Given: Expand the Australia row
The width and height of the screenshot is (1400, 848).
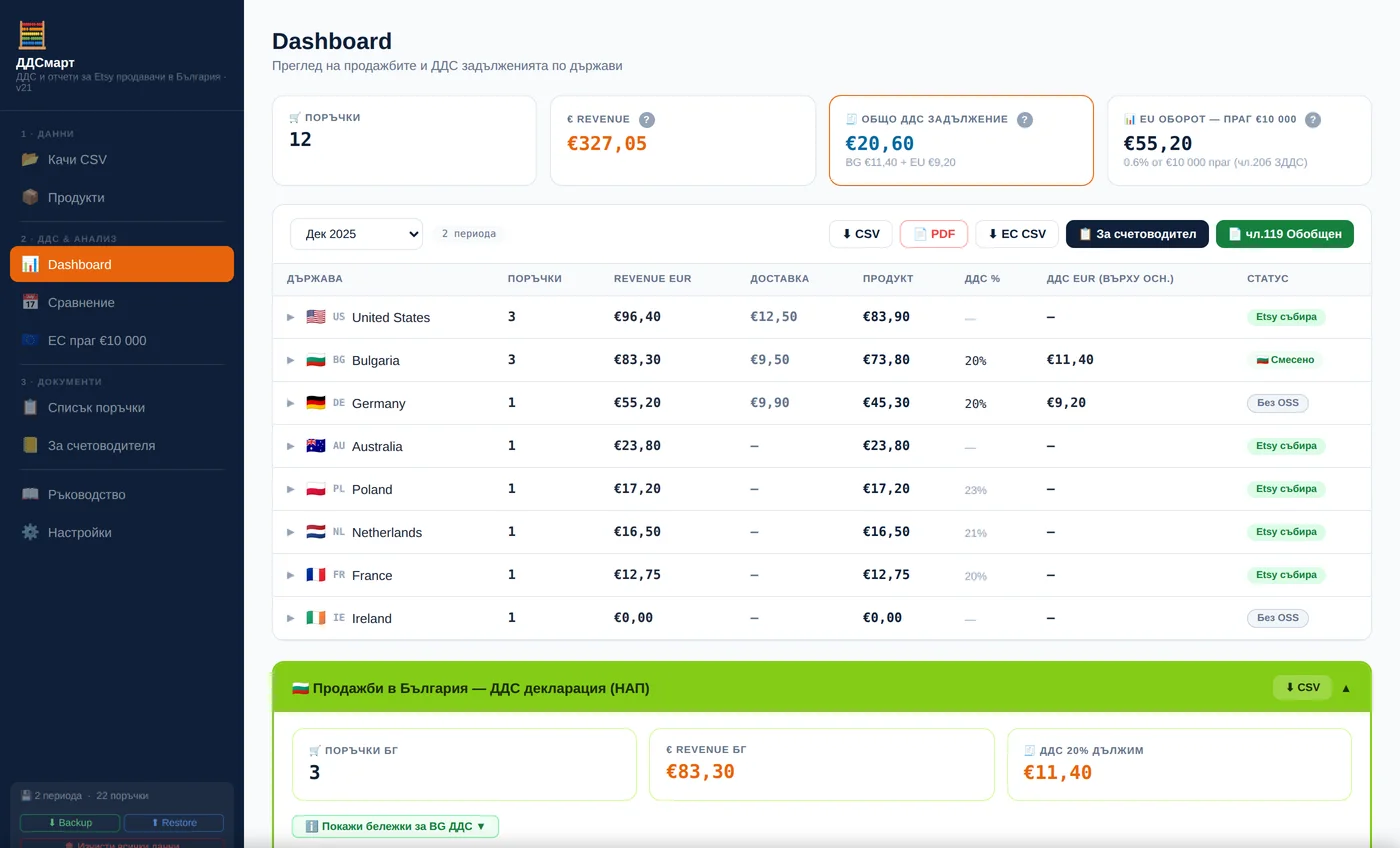Looking at the screenshot, I should tap(291, 446).
